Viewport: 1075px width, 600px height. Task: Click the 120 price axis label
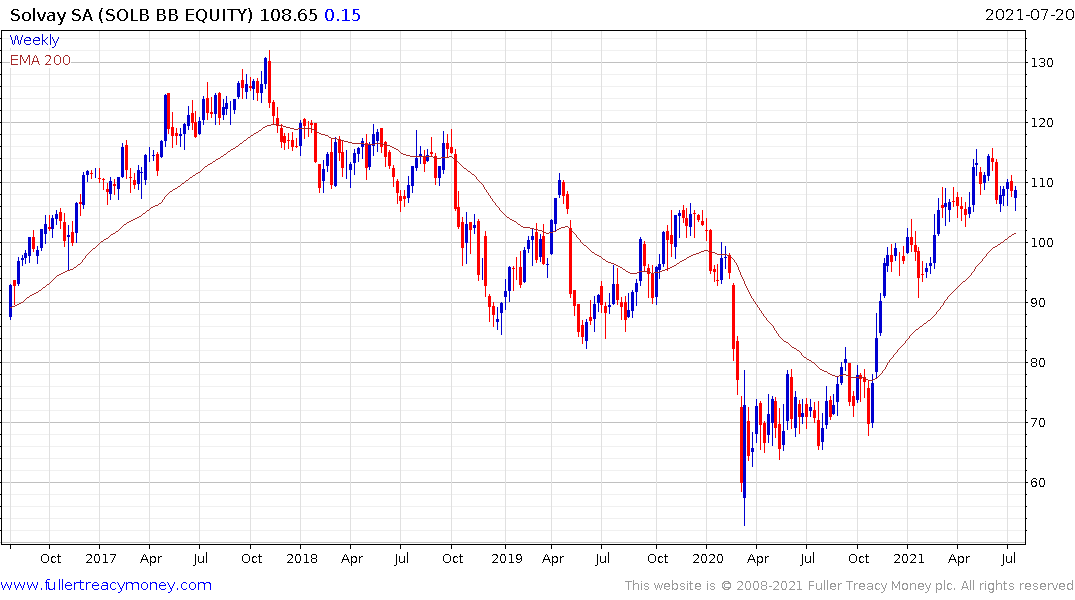[1042, 123]
